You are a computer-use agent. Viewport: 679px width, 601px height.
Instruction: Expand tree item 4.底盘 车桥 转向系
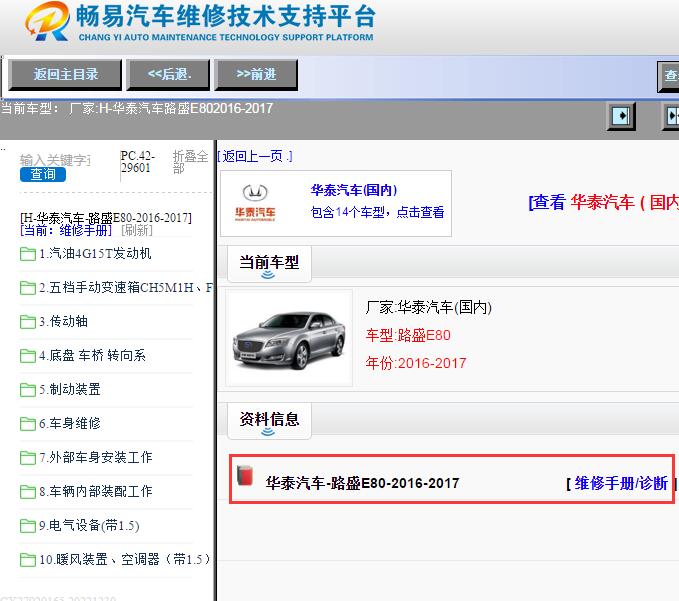tap(92, 355)
